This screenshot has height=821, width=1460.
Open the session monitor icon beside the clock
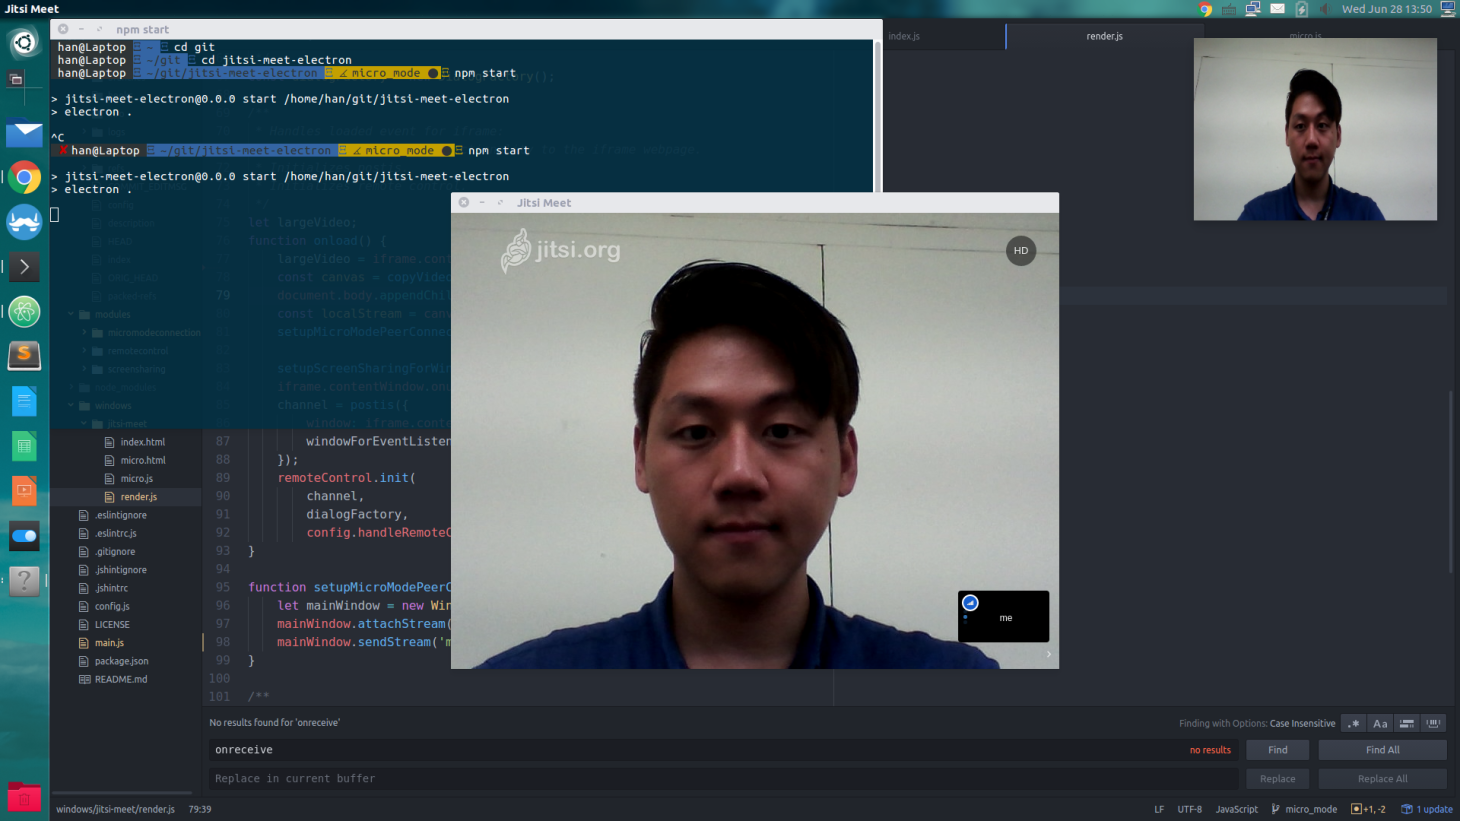point(1447,9)
